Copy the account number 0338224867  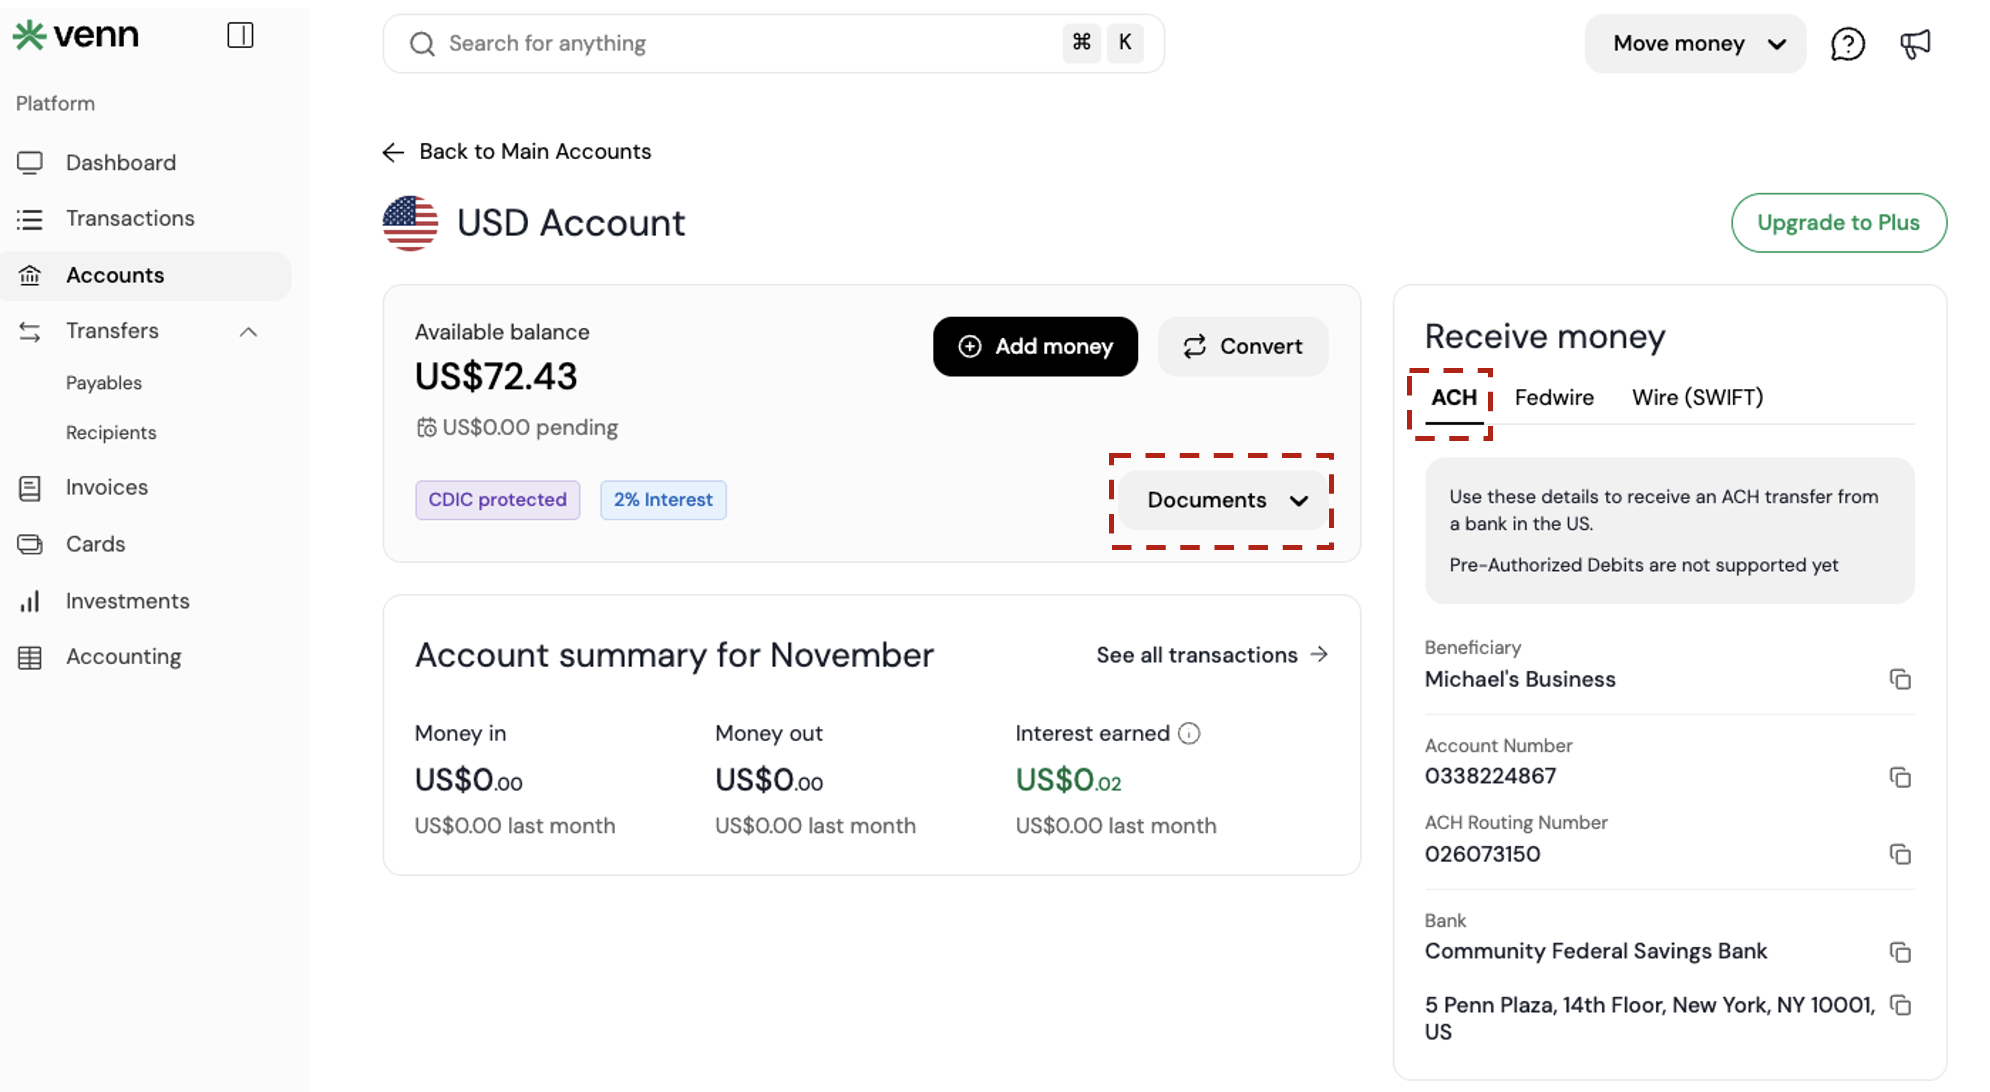click(1900, 777)
